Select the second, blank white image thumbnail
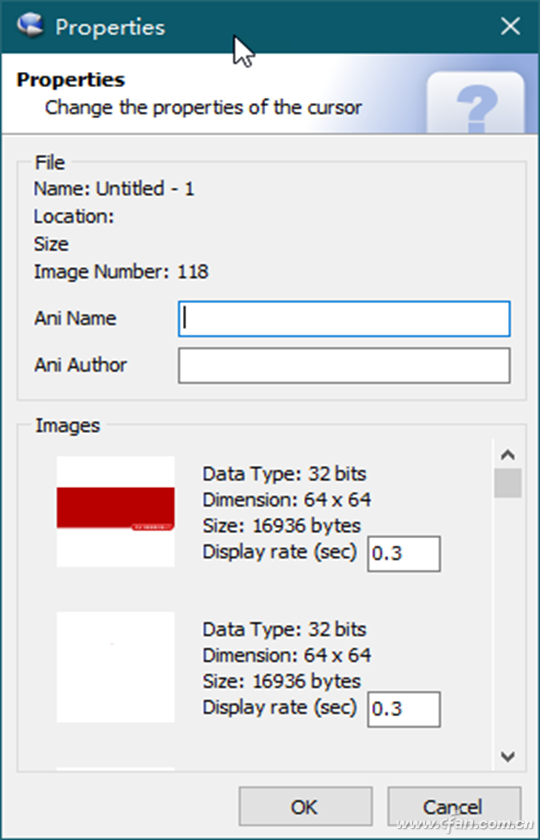The width and height of the screenshot is (540, 840). [x=116, y=666]
